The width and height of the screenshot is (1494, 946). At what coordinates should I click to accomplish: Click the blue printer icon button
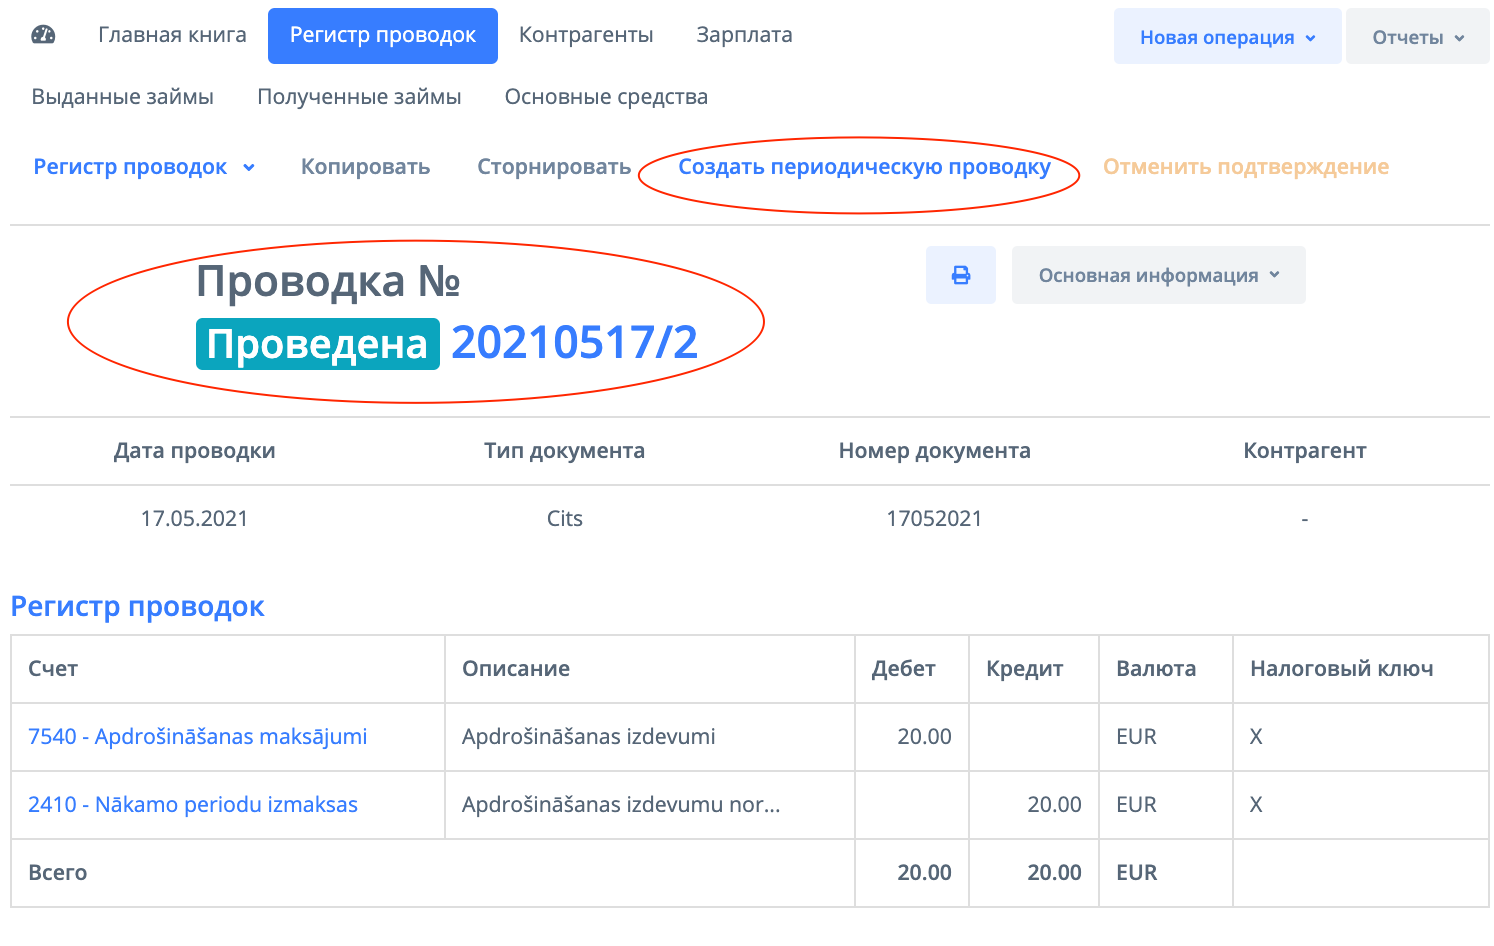pos(960,275)
